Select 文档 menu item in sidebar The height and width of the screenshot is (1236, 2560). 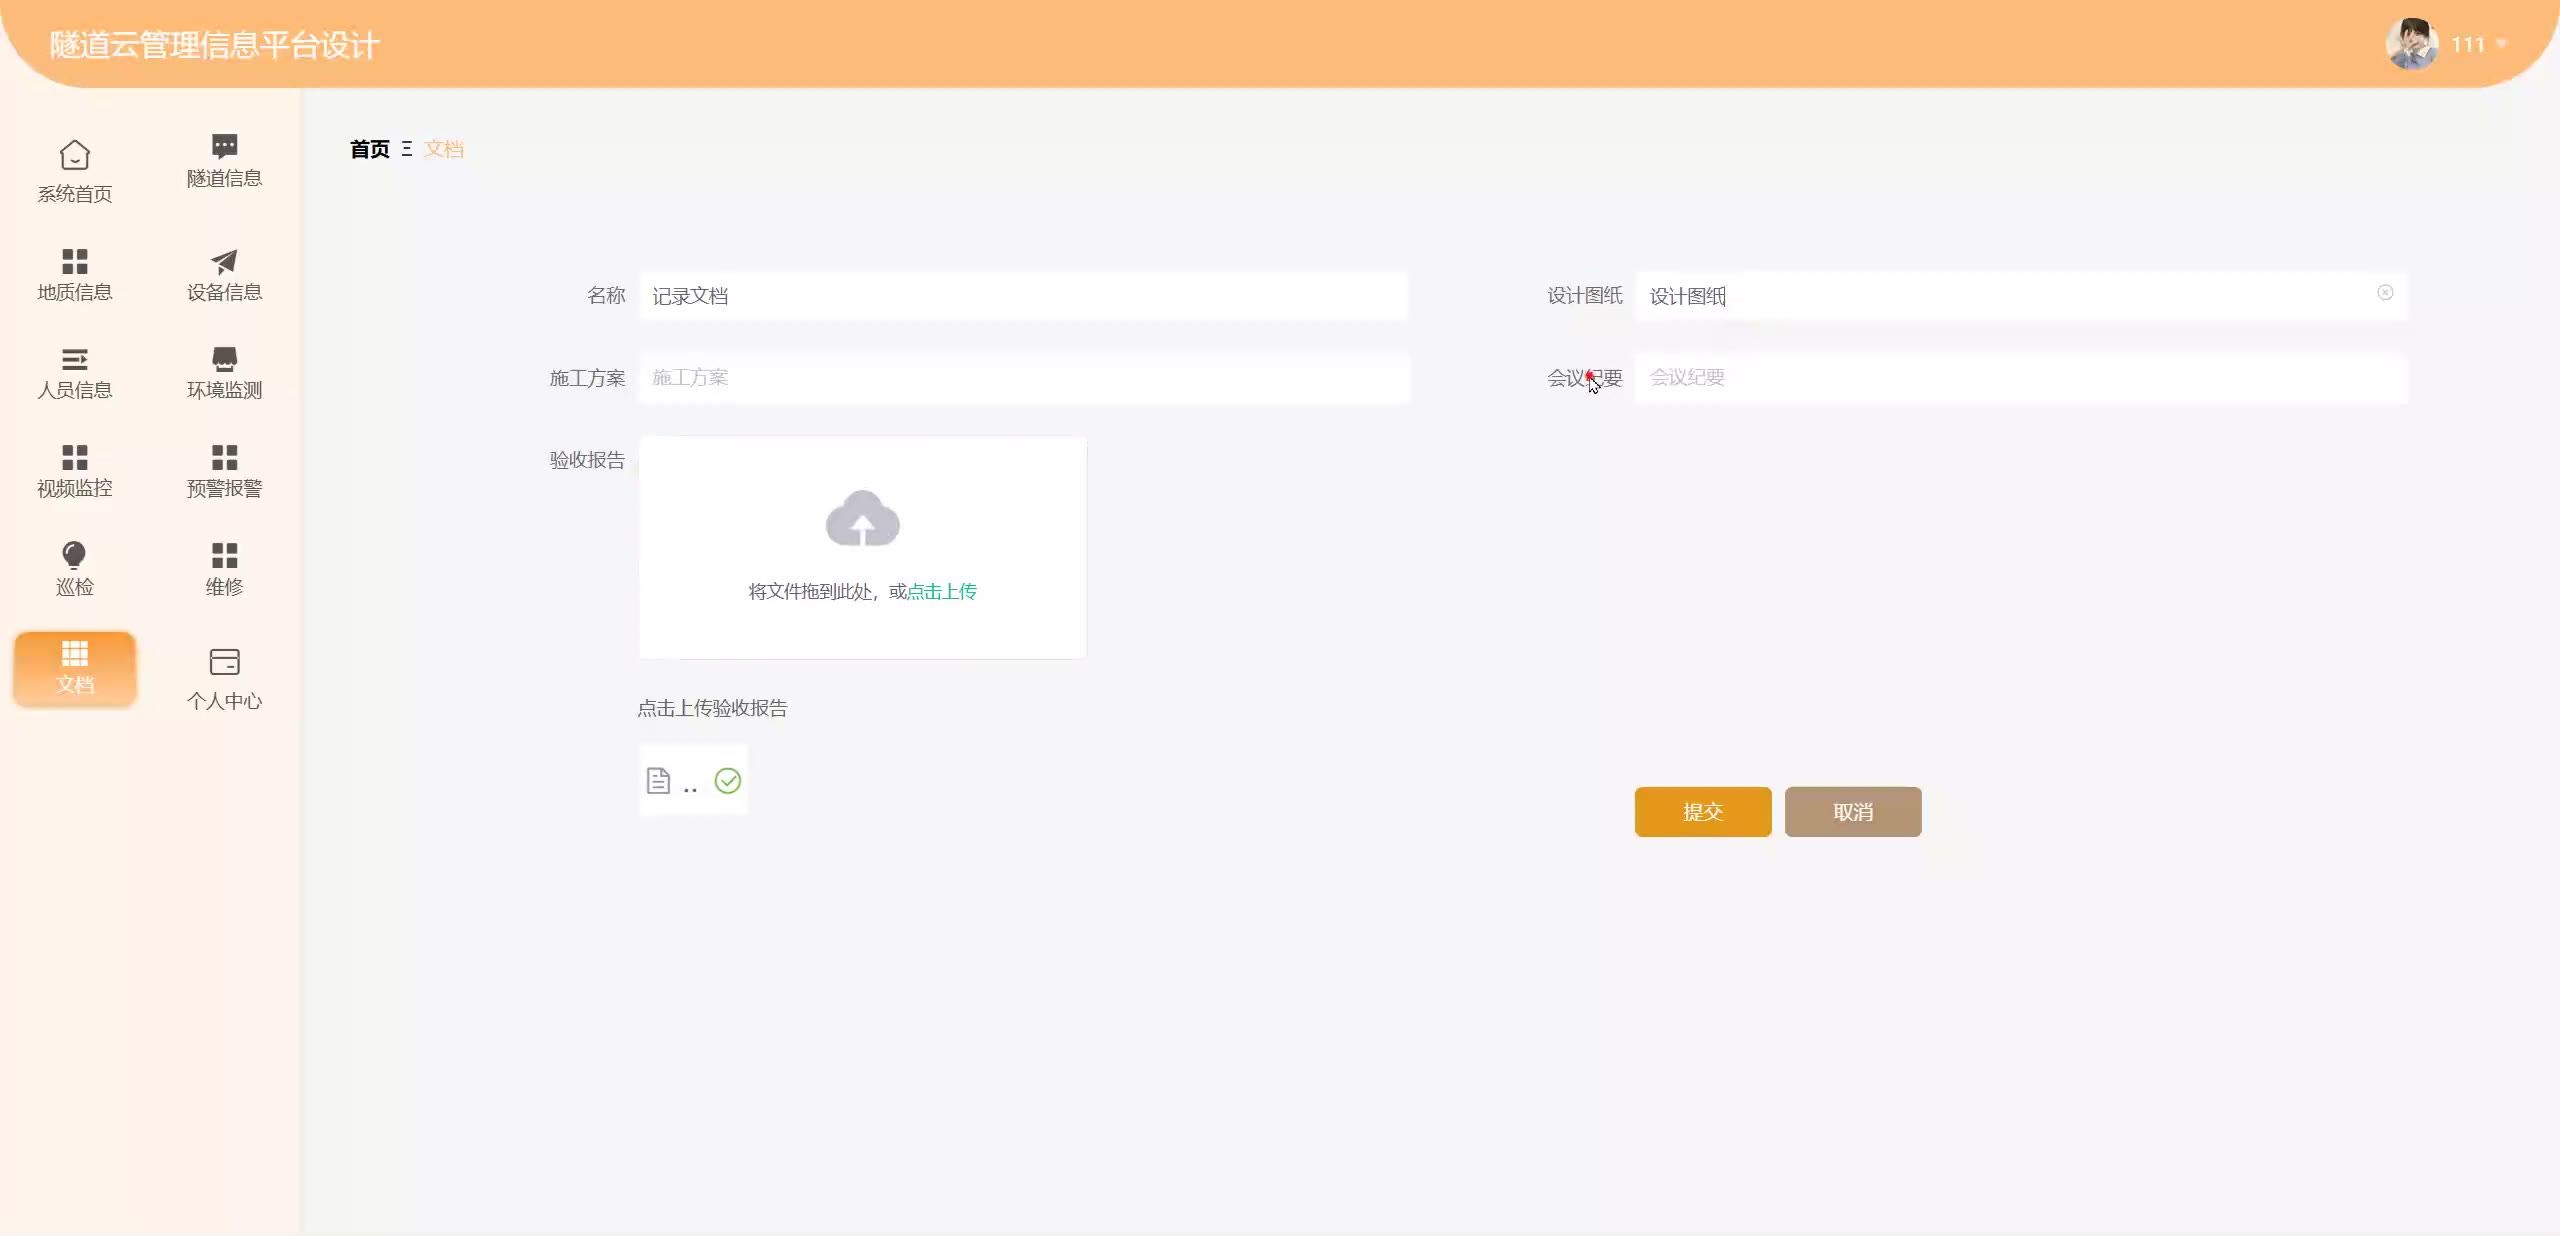point(75,668)
